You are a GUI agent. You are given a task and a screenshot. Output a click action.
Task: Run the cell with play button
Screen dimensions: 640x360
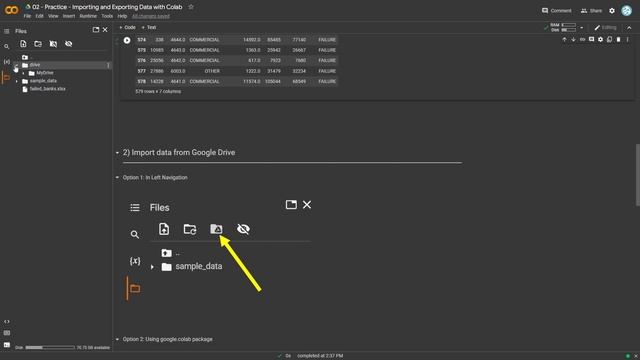point(127,40)
